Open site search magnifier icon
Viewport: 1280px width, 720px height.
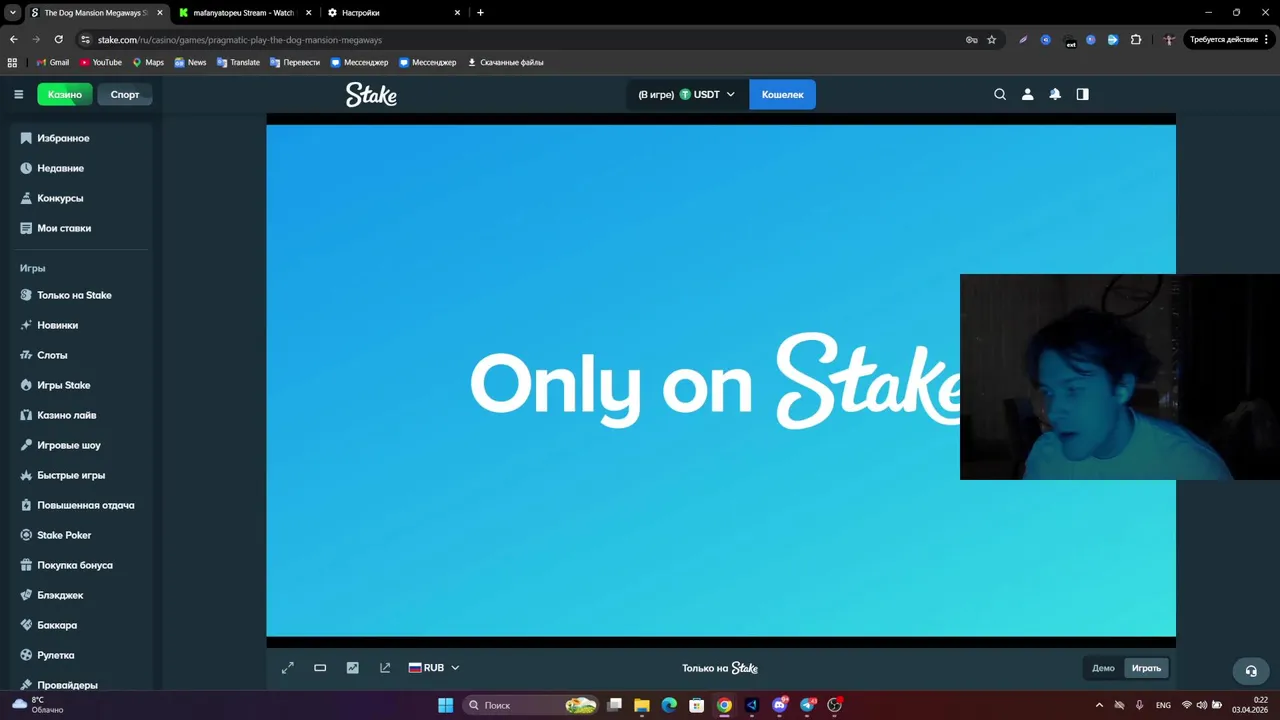[1000, 94]
